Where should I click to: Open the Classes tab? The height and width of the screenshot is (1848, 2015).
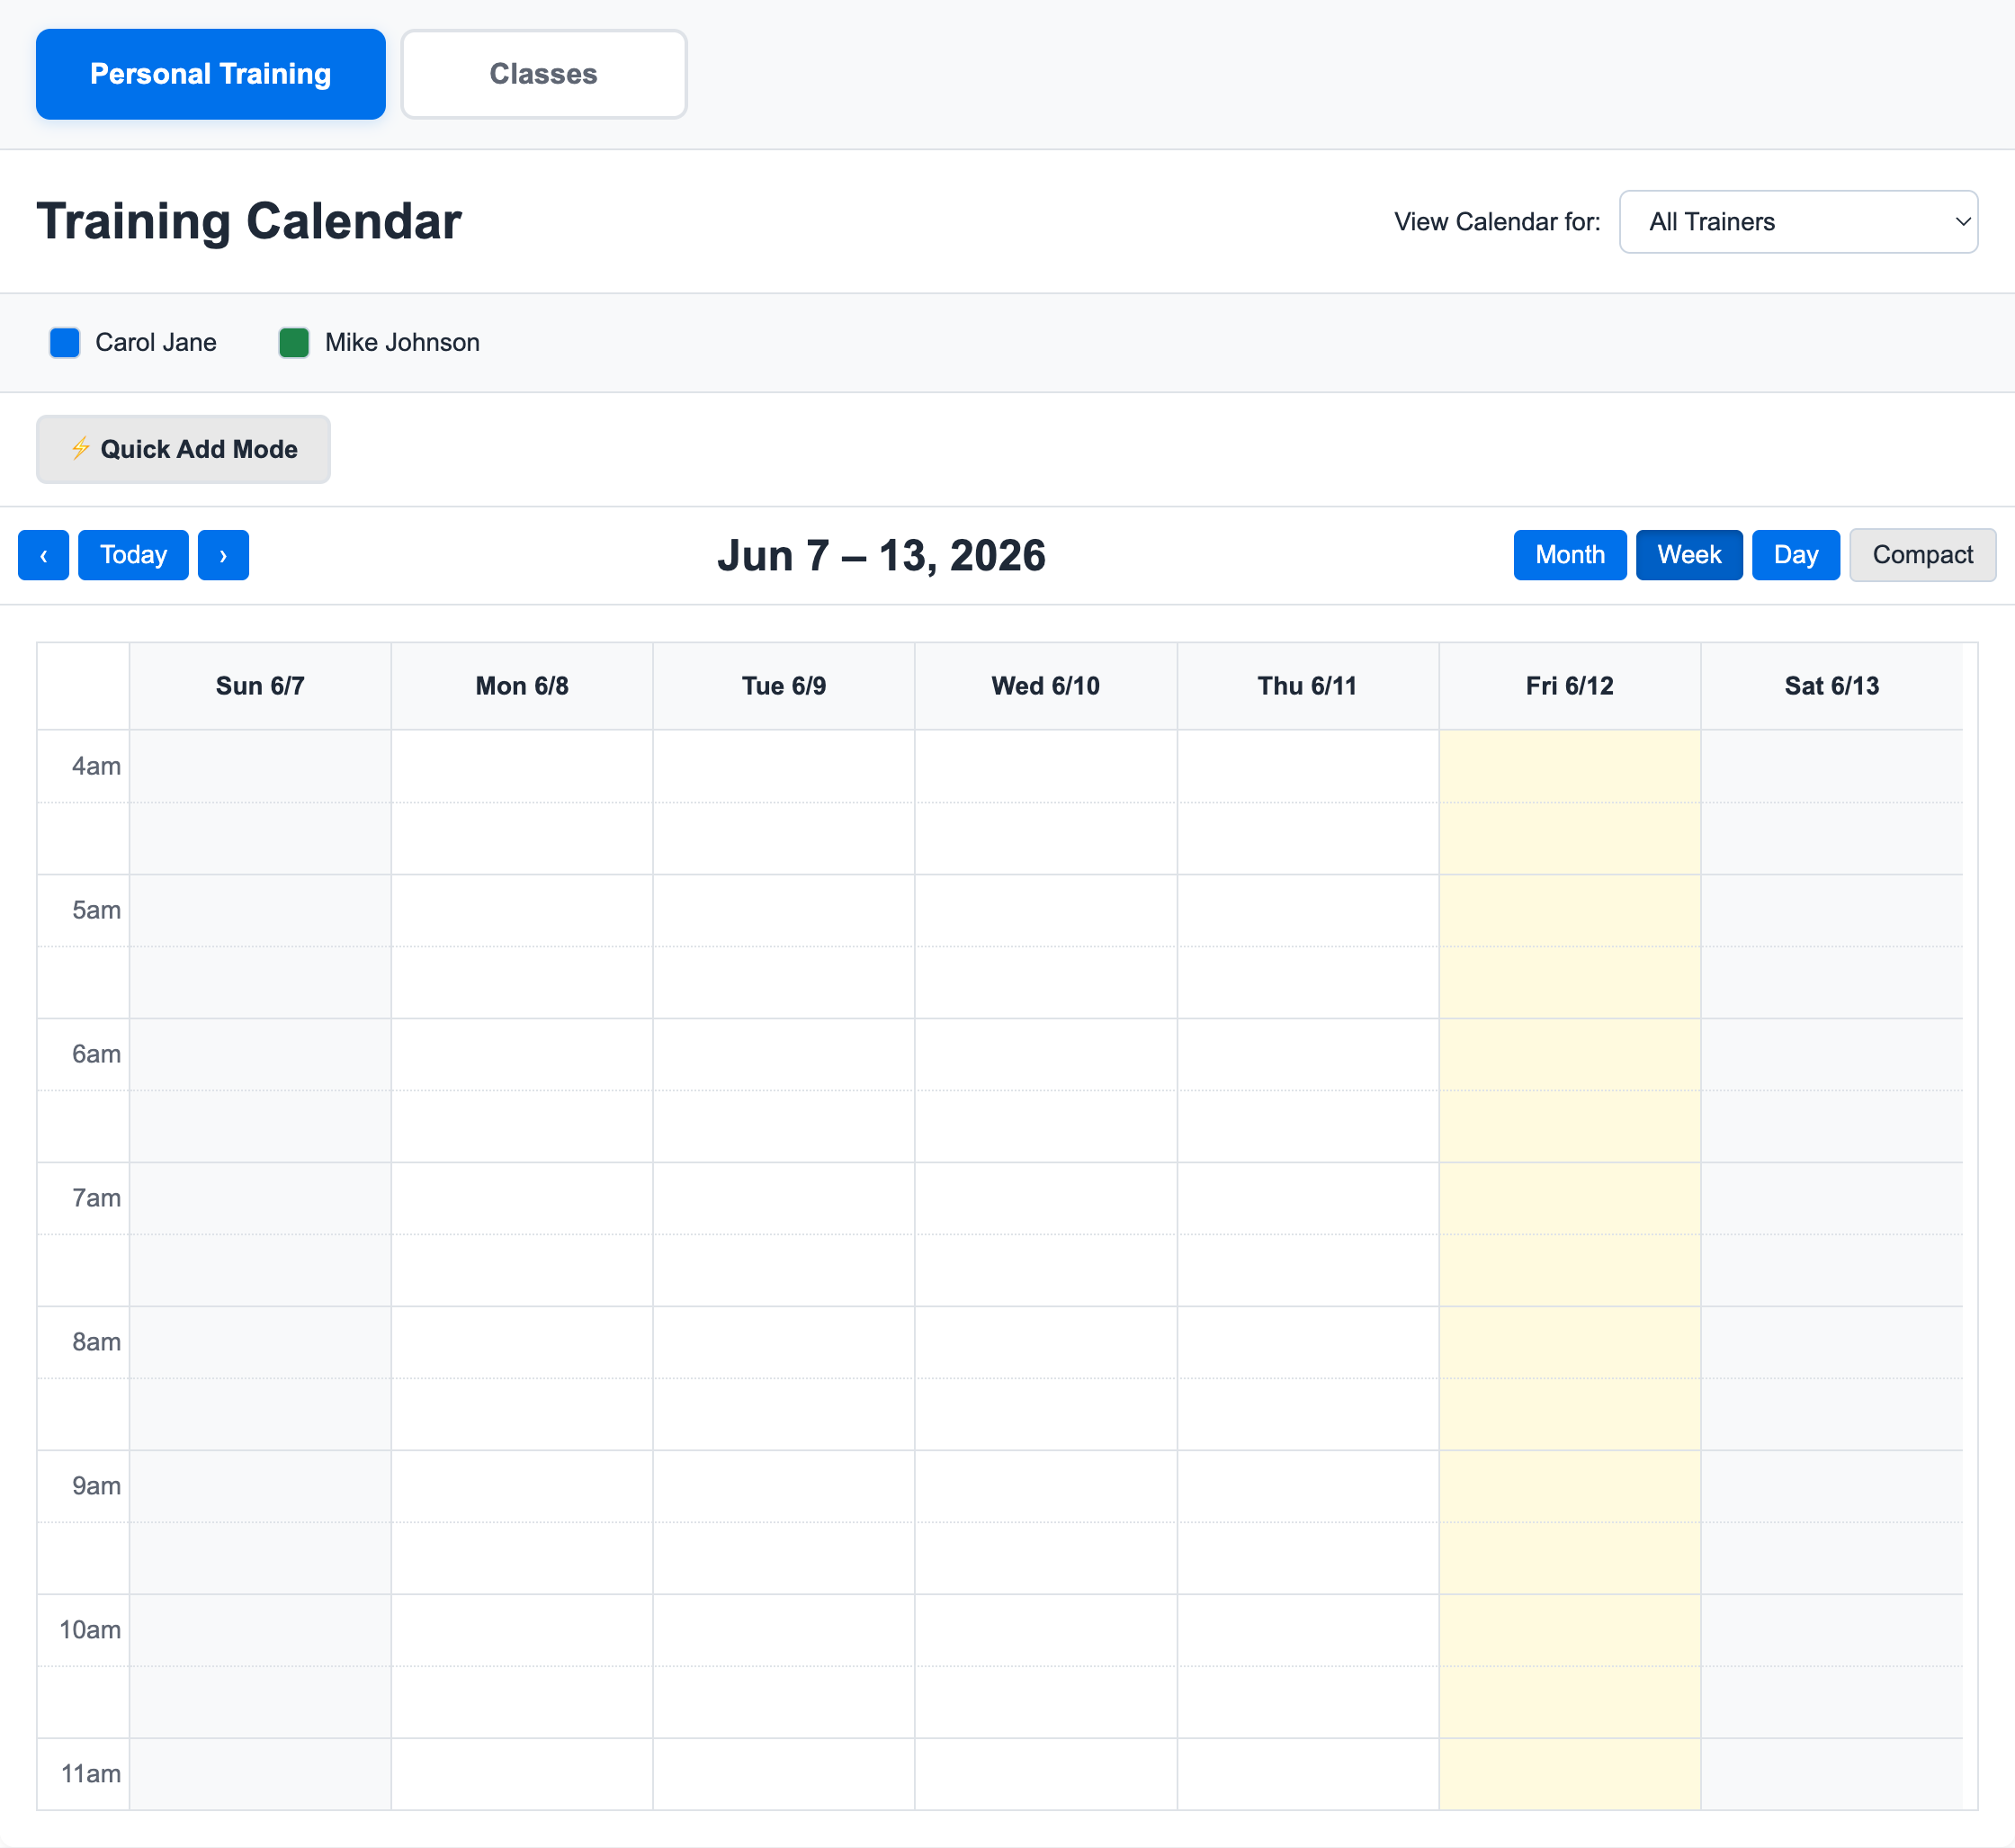click(543, 74)
